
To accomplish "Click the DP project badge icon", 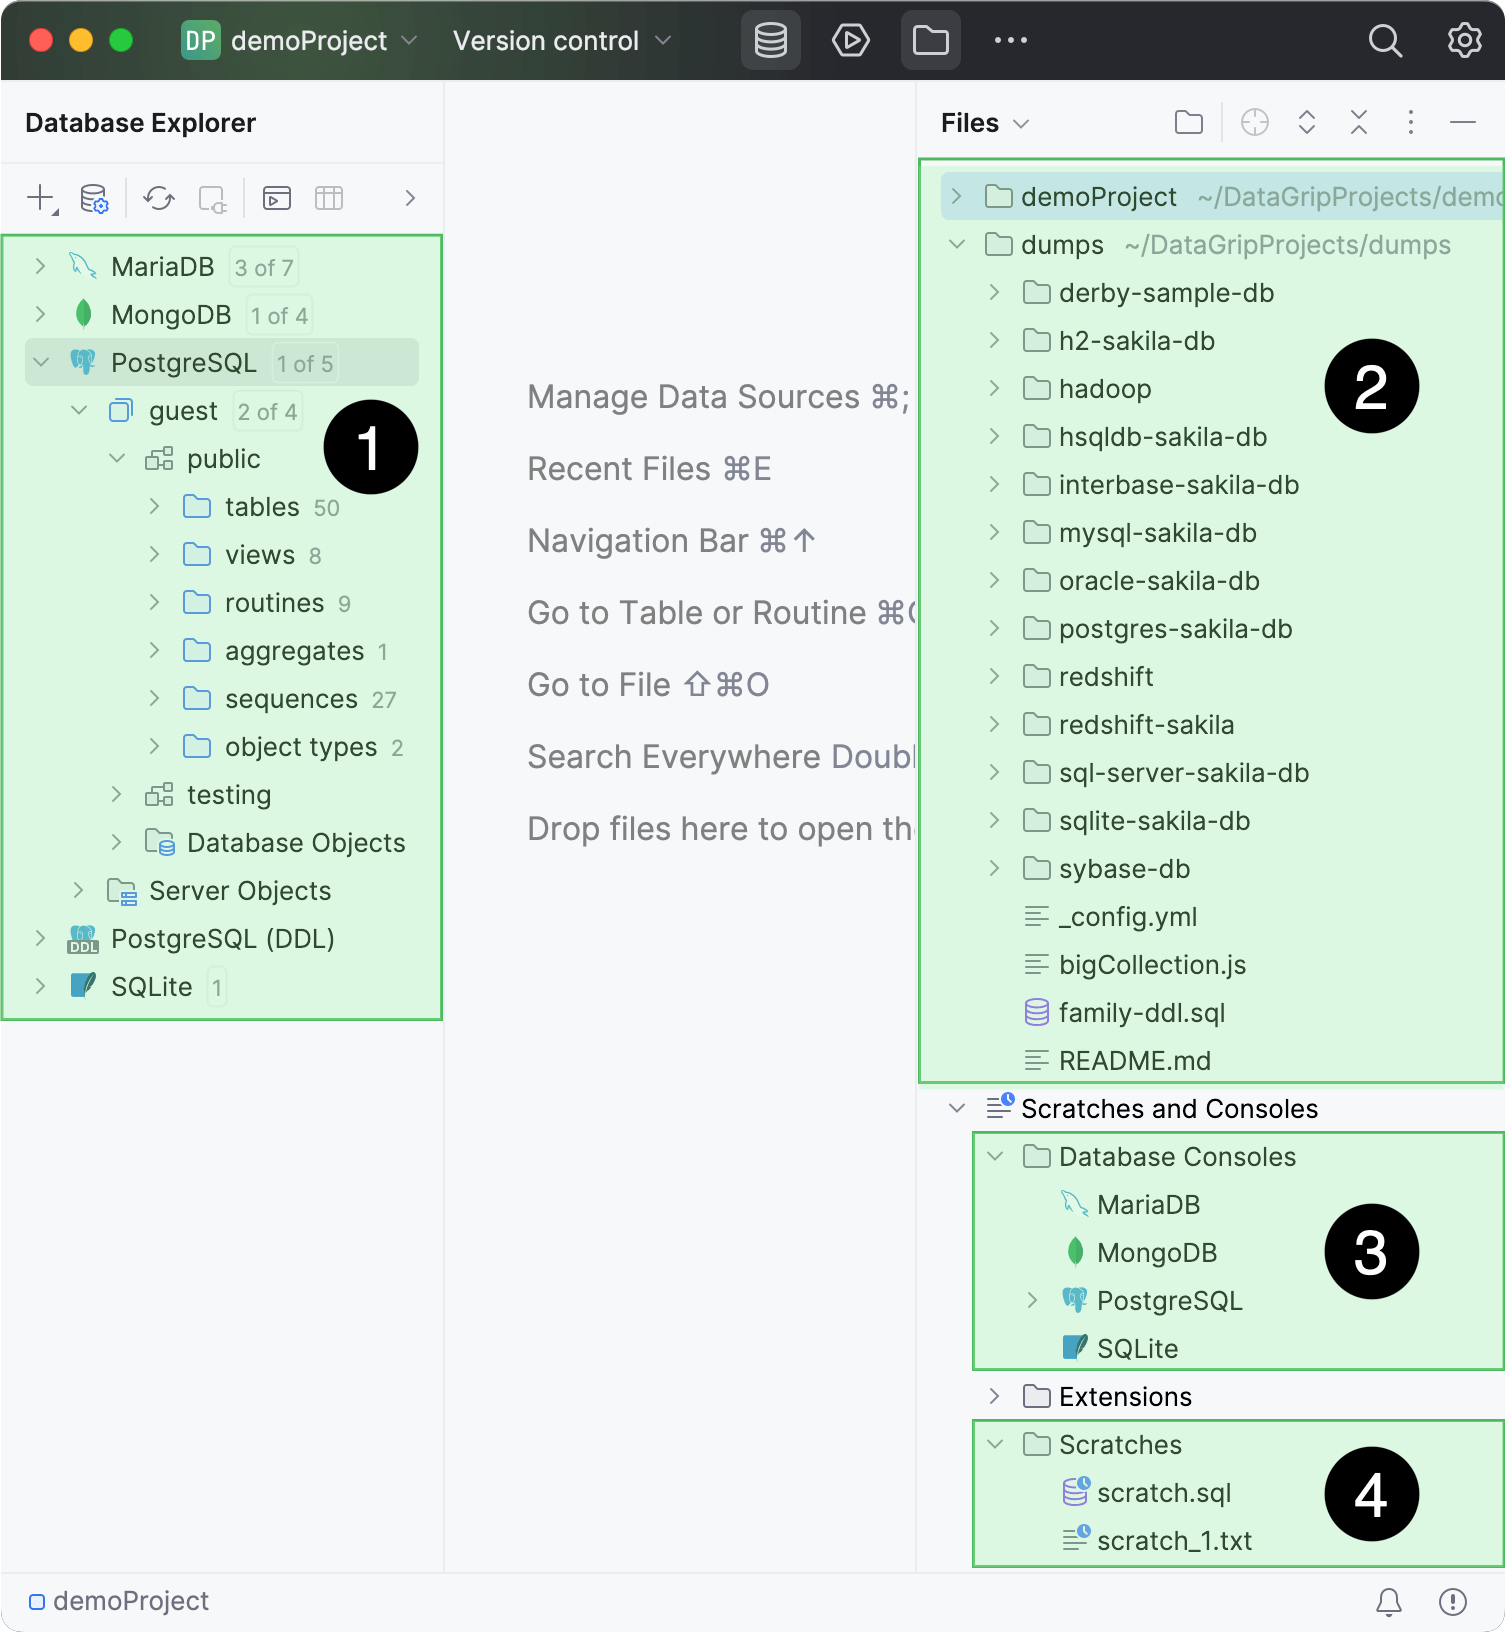I will tap(200, 41).
